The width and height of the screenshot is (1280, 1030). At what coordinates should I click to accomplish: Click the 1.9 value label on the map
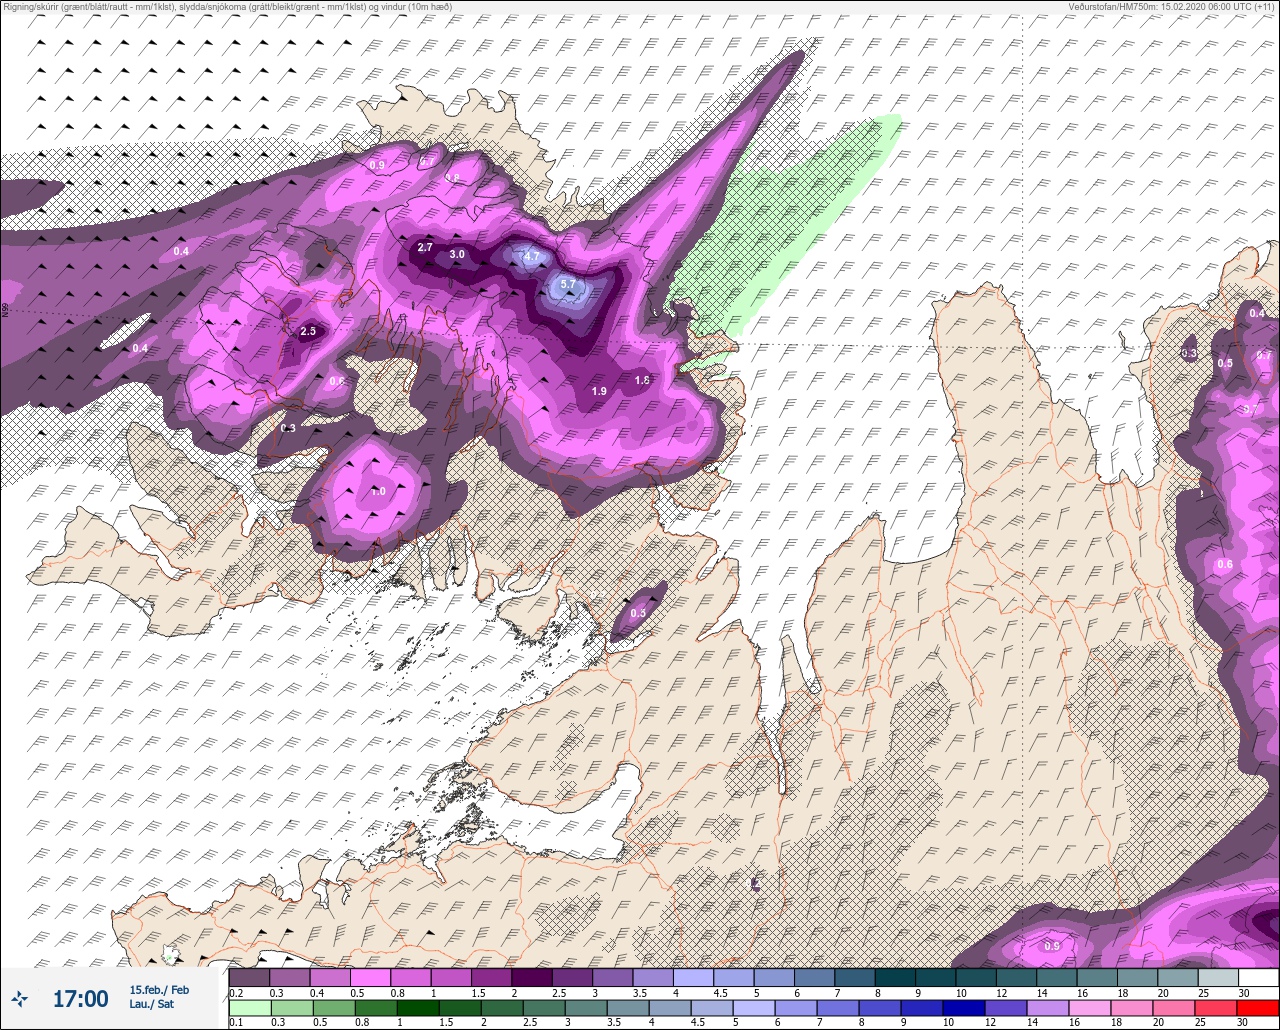(x=599, y=391)
